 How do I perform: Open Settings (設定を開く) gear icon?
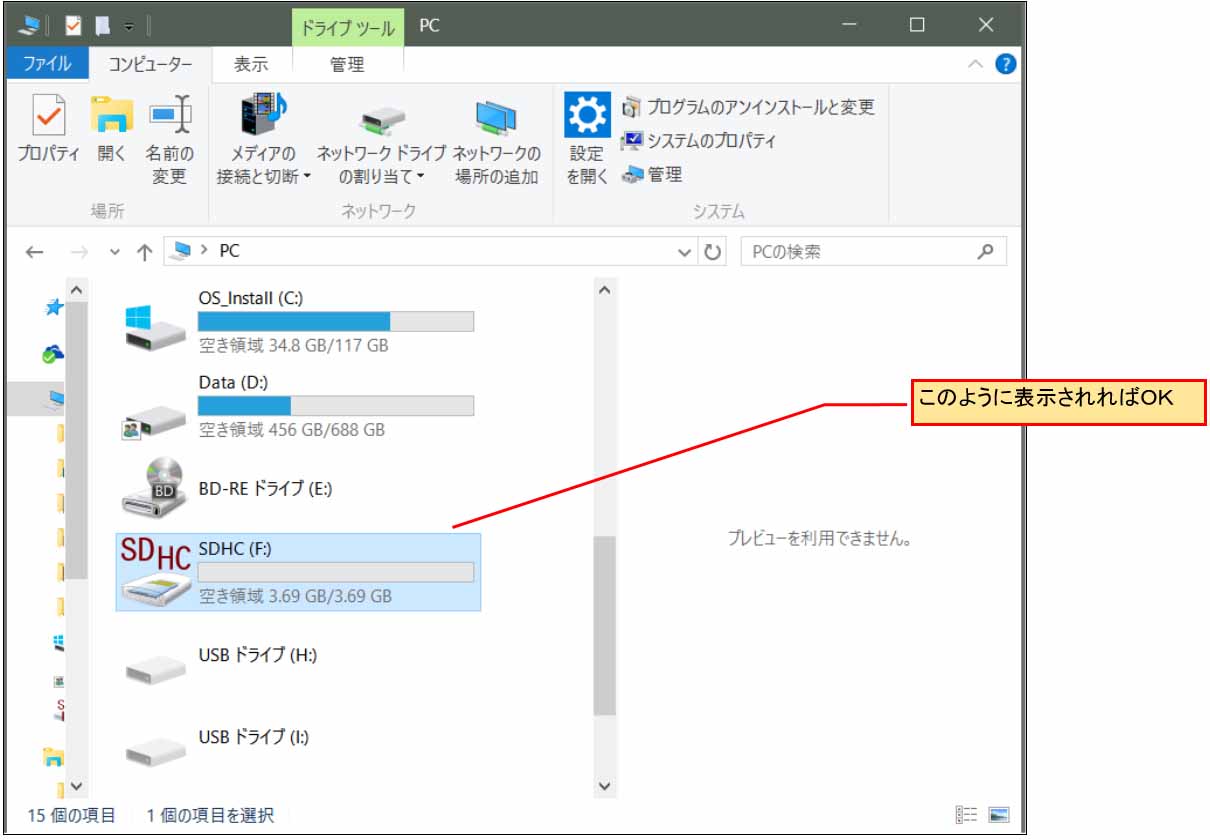pyautogui.click(x=586, y=117)
